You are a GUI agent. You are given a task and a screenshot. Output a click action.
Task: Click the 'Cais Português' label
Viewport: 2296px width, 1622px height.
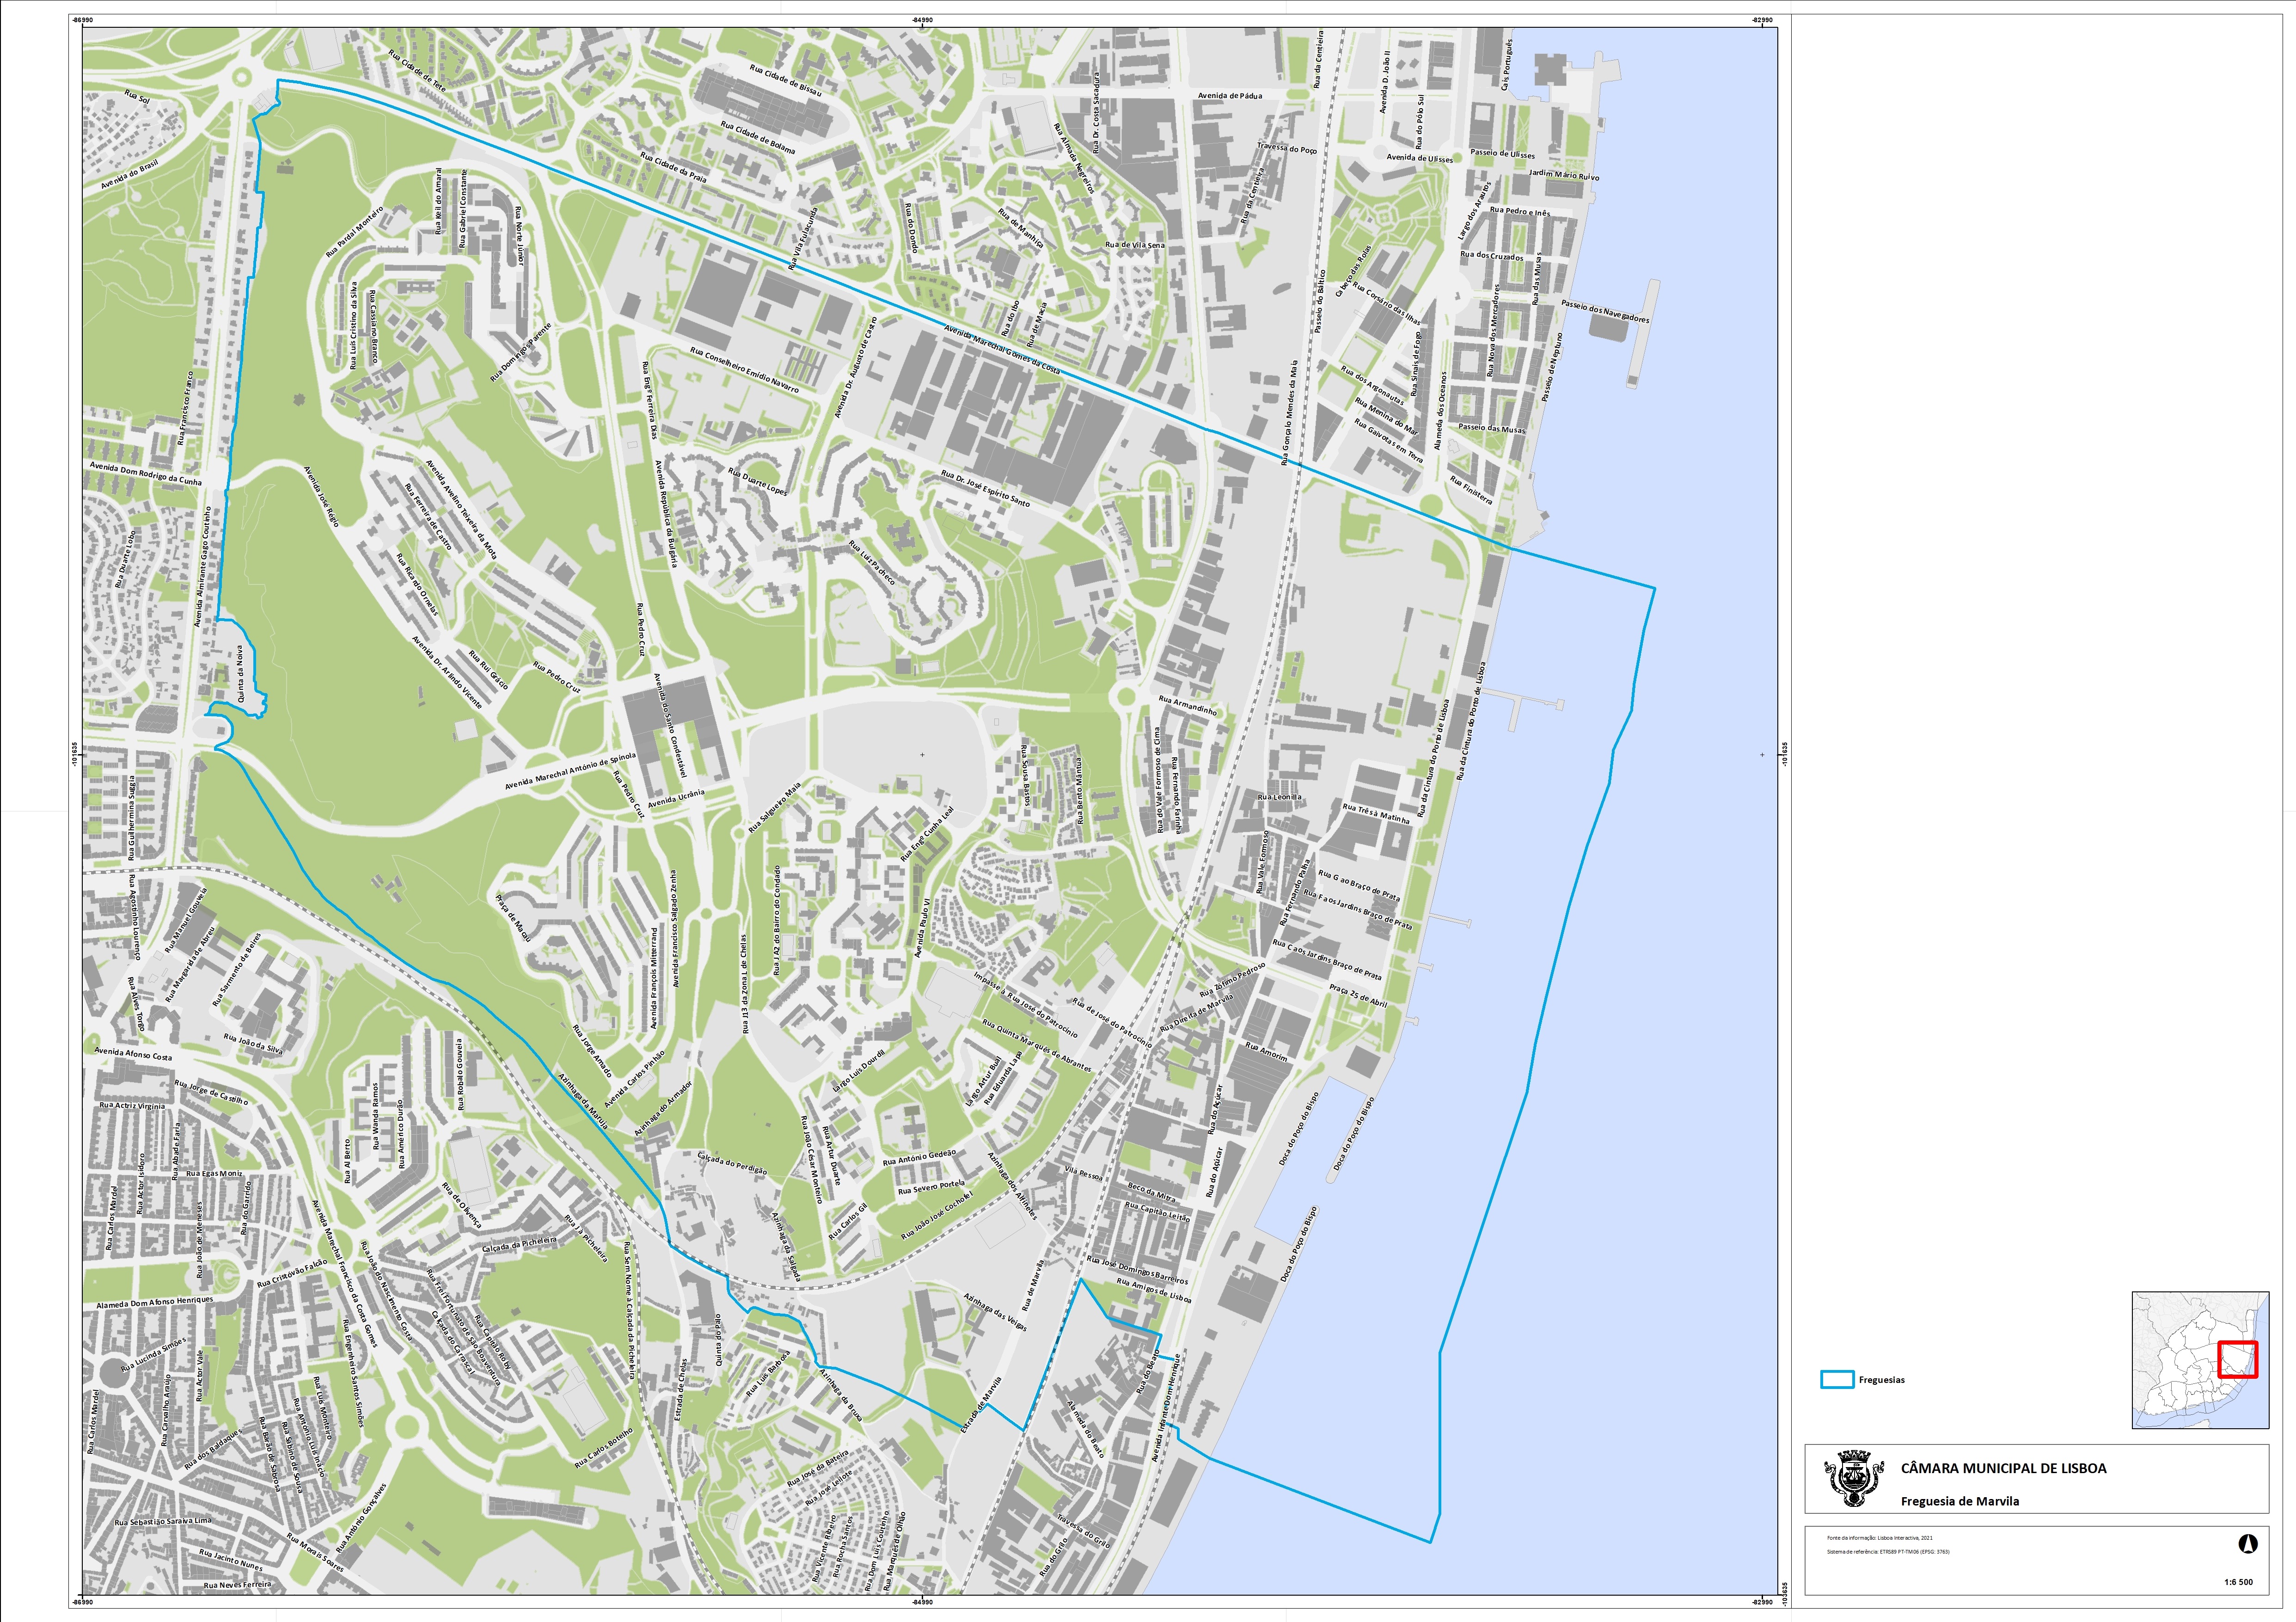(1506, 65)
